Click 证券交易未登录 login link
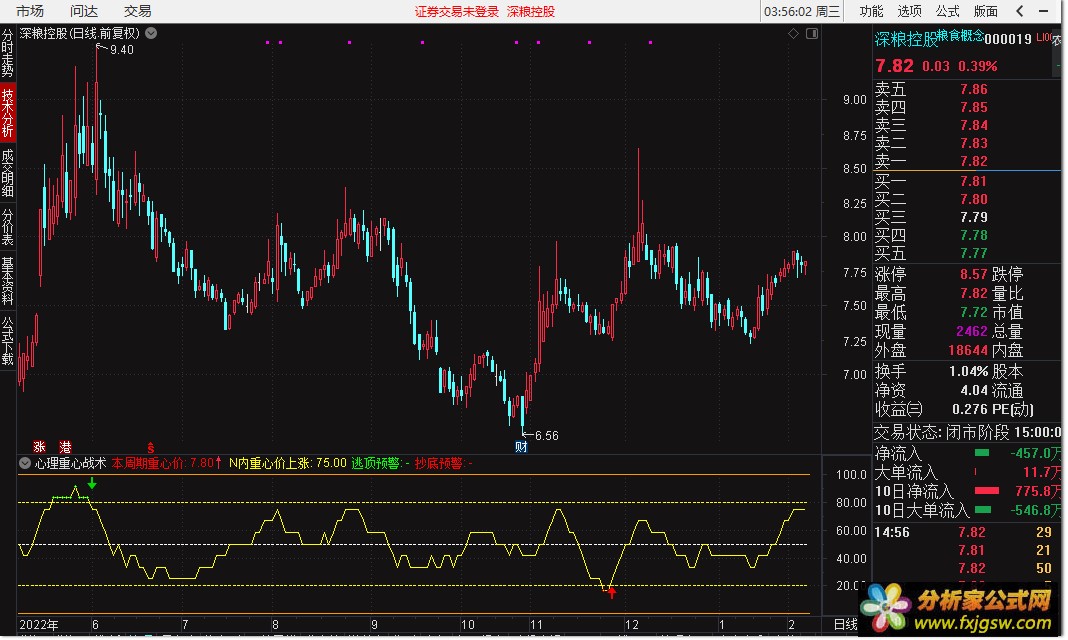Image resolution: width=1068 pixels, height=640 pixels. (457, 12)
